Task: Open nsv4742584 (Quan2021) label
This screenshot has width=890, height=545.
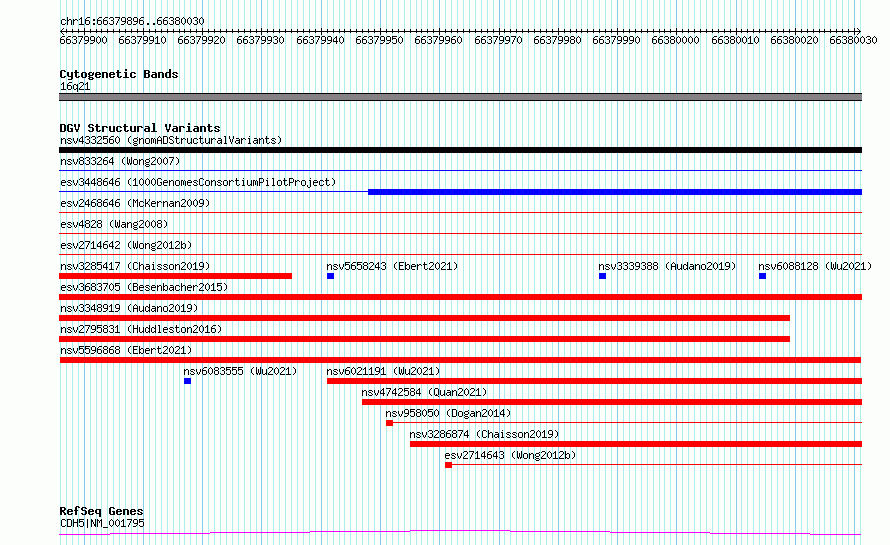Action: pos(424,392)
